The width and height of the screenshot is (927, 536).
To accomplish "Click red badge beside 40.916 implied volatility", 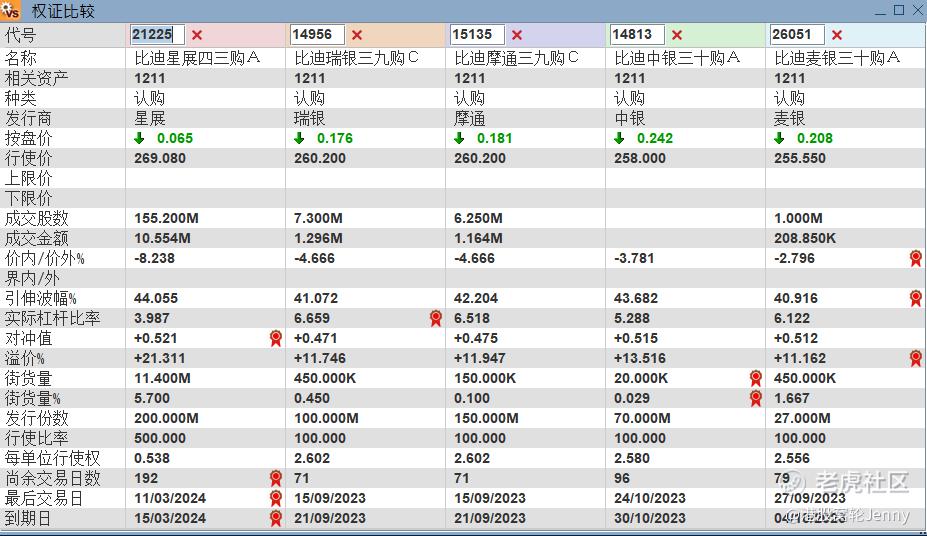I will pyautogui.click(x=916, y=298).
